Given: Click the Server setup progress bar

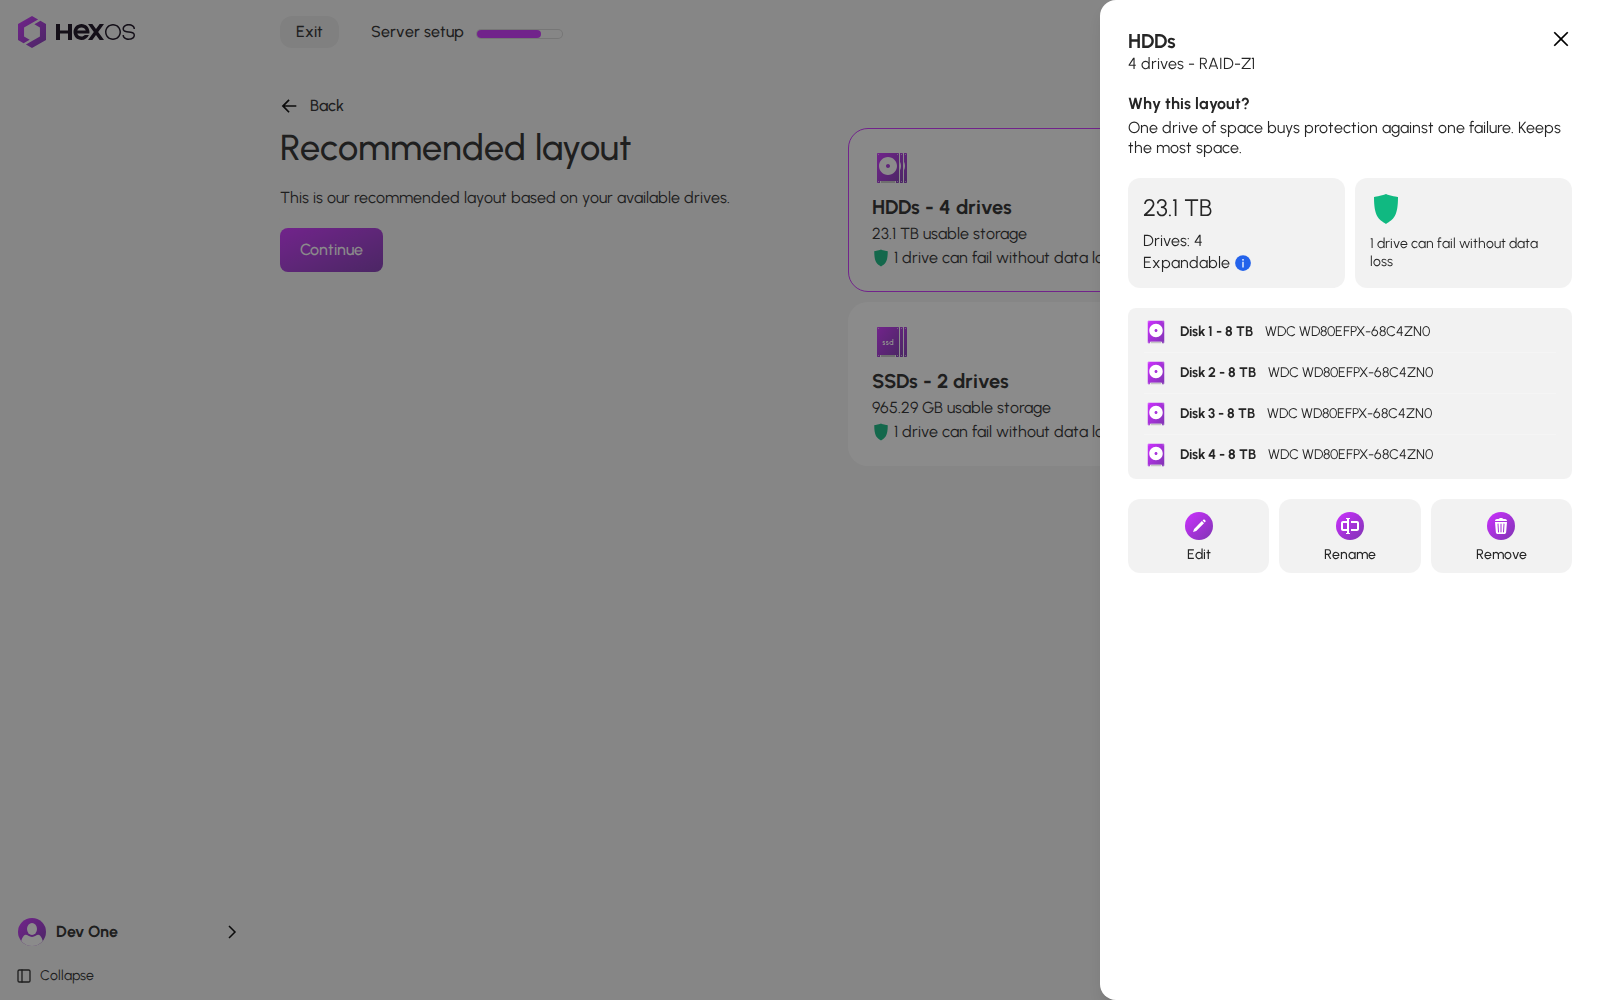Looking at the screenshot, I should click(x=520, y=34).
